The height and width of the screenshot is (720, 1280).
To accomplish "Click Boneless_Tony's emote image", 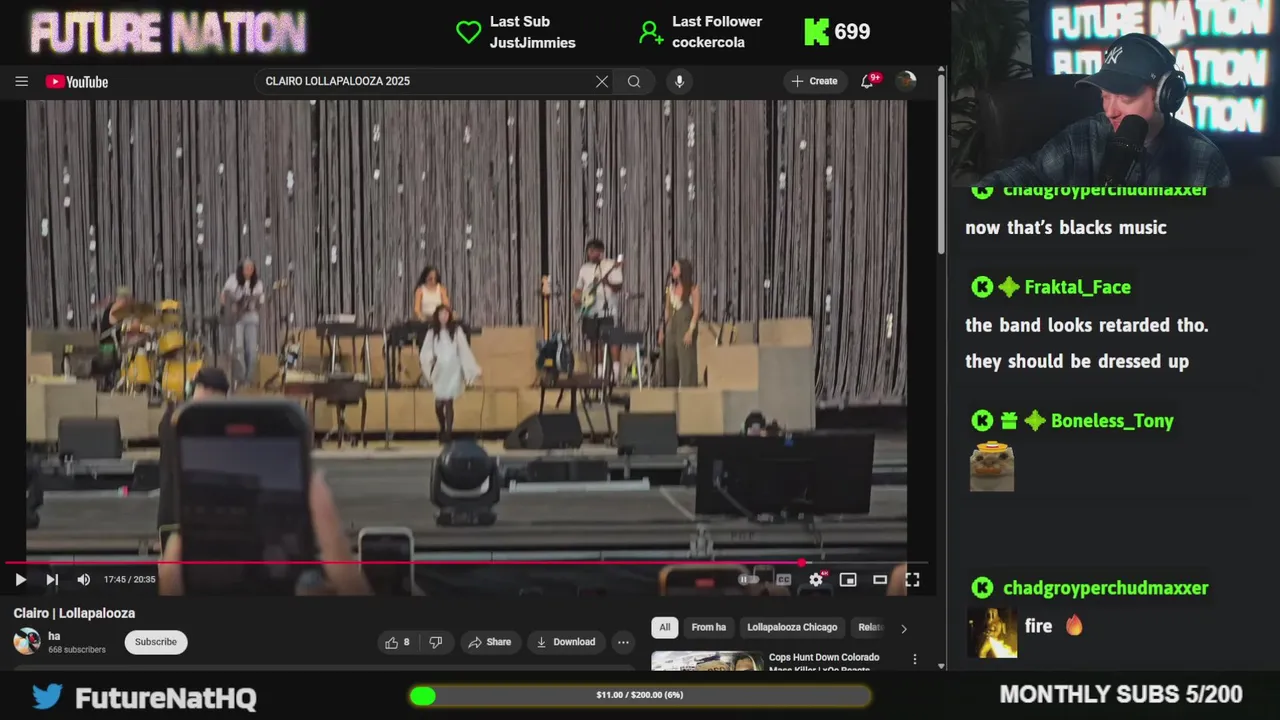I will point(992,466).
